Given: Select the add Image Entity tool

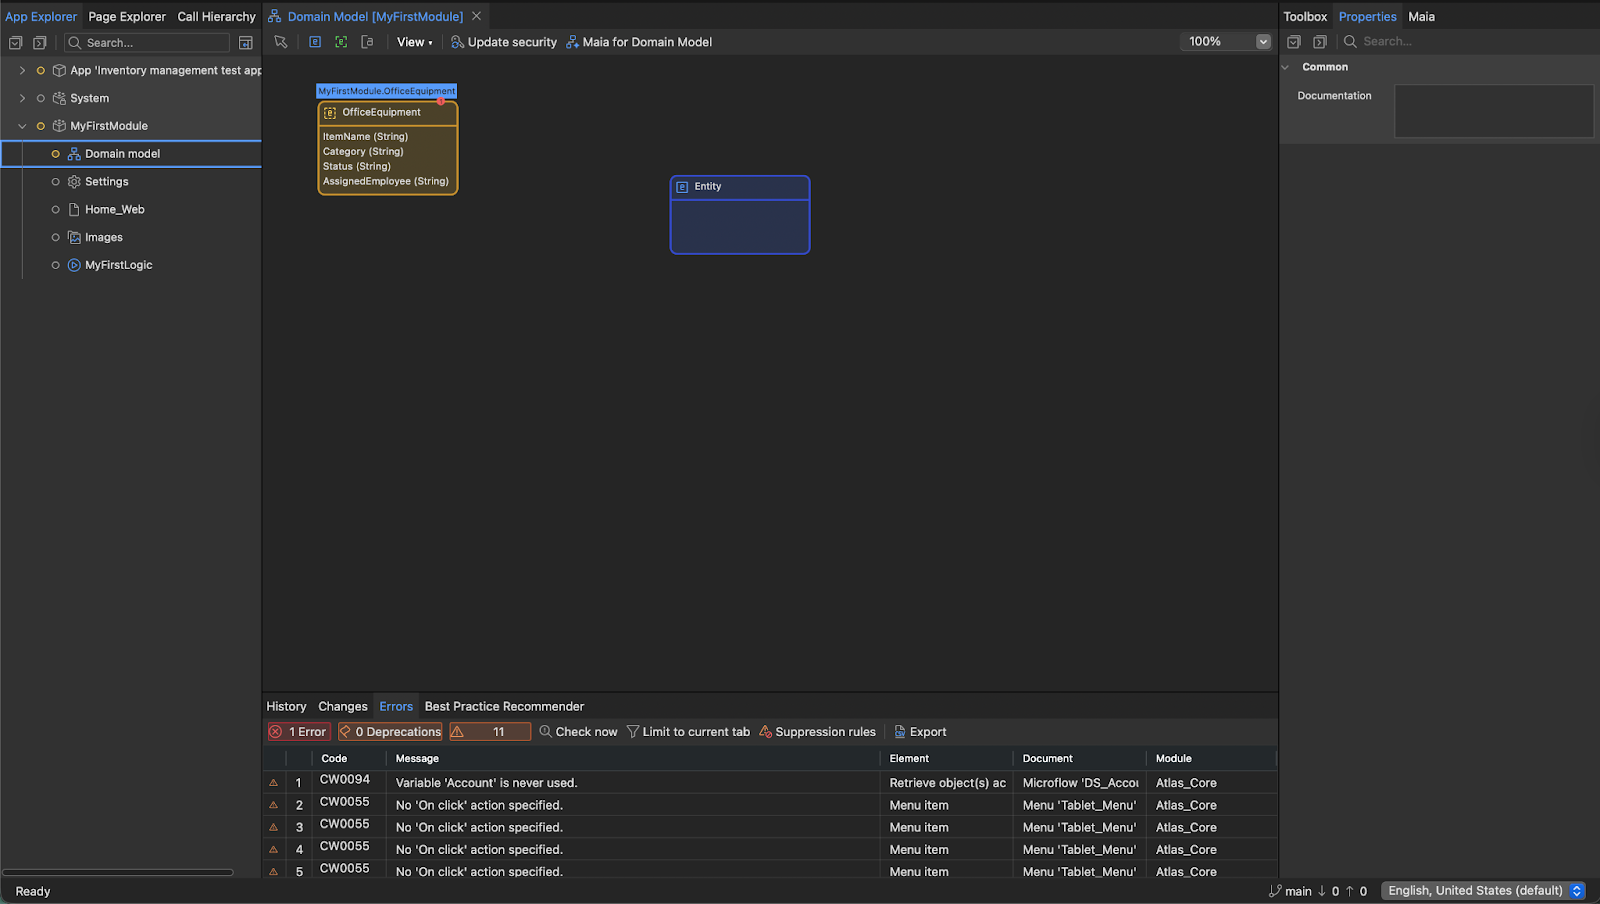Looking at the screenshot, I should 341,42.
